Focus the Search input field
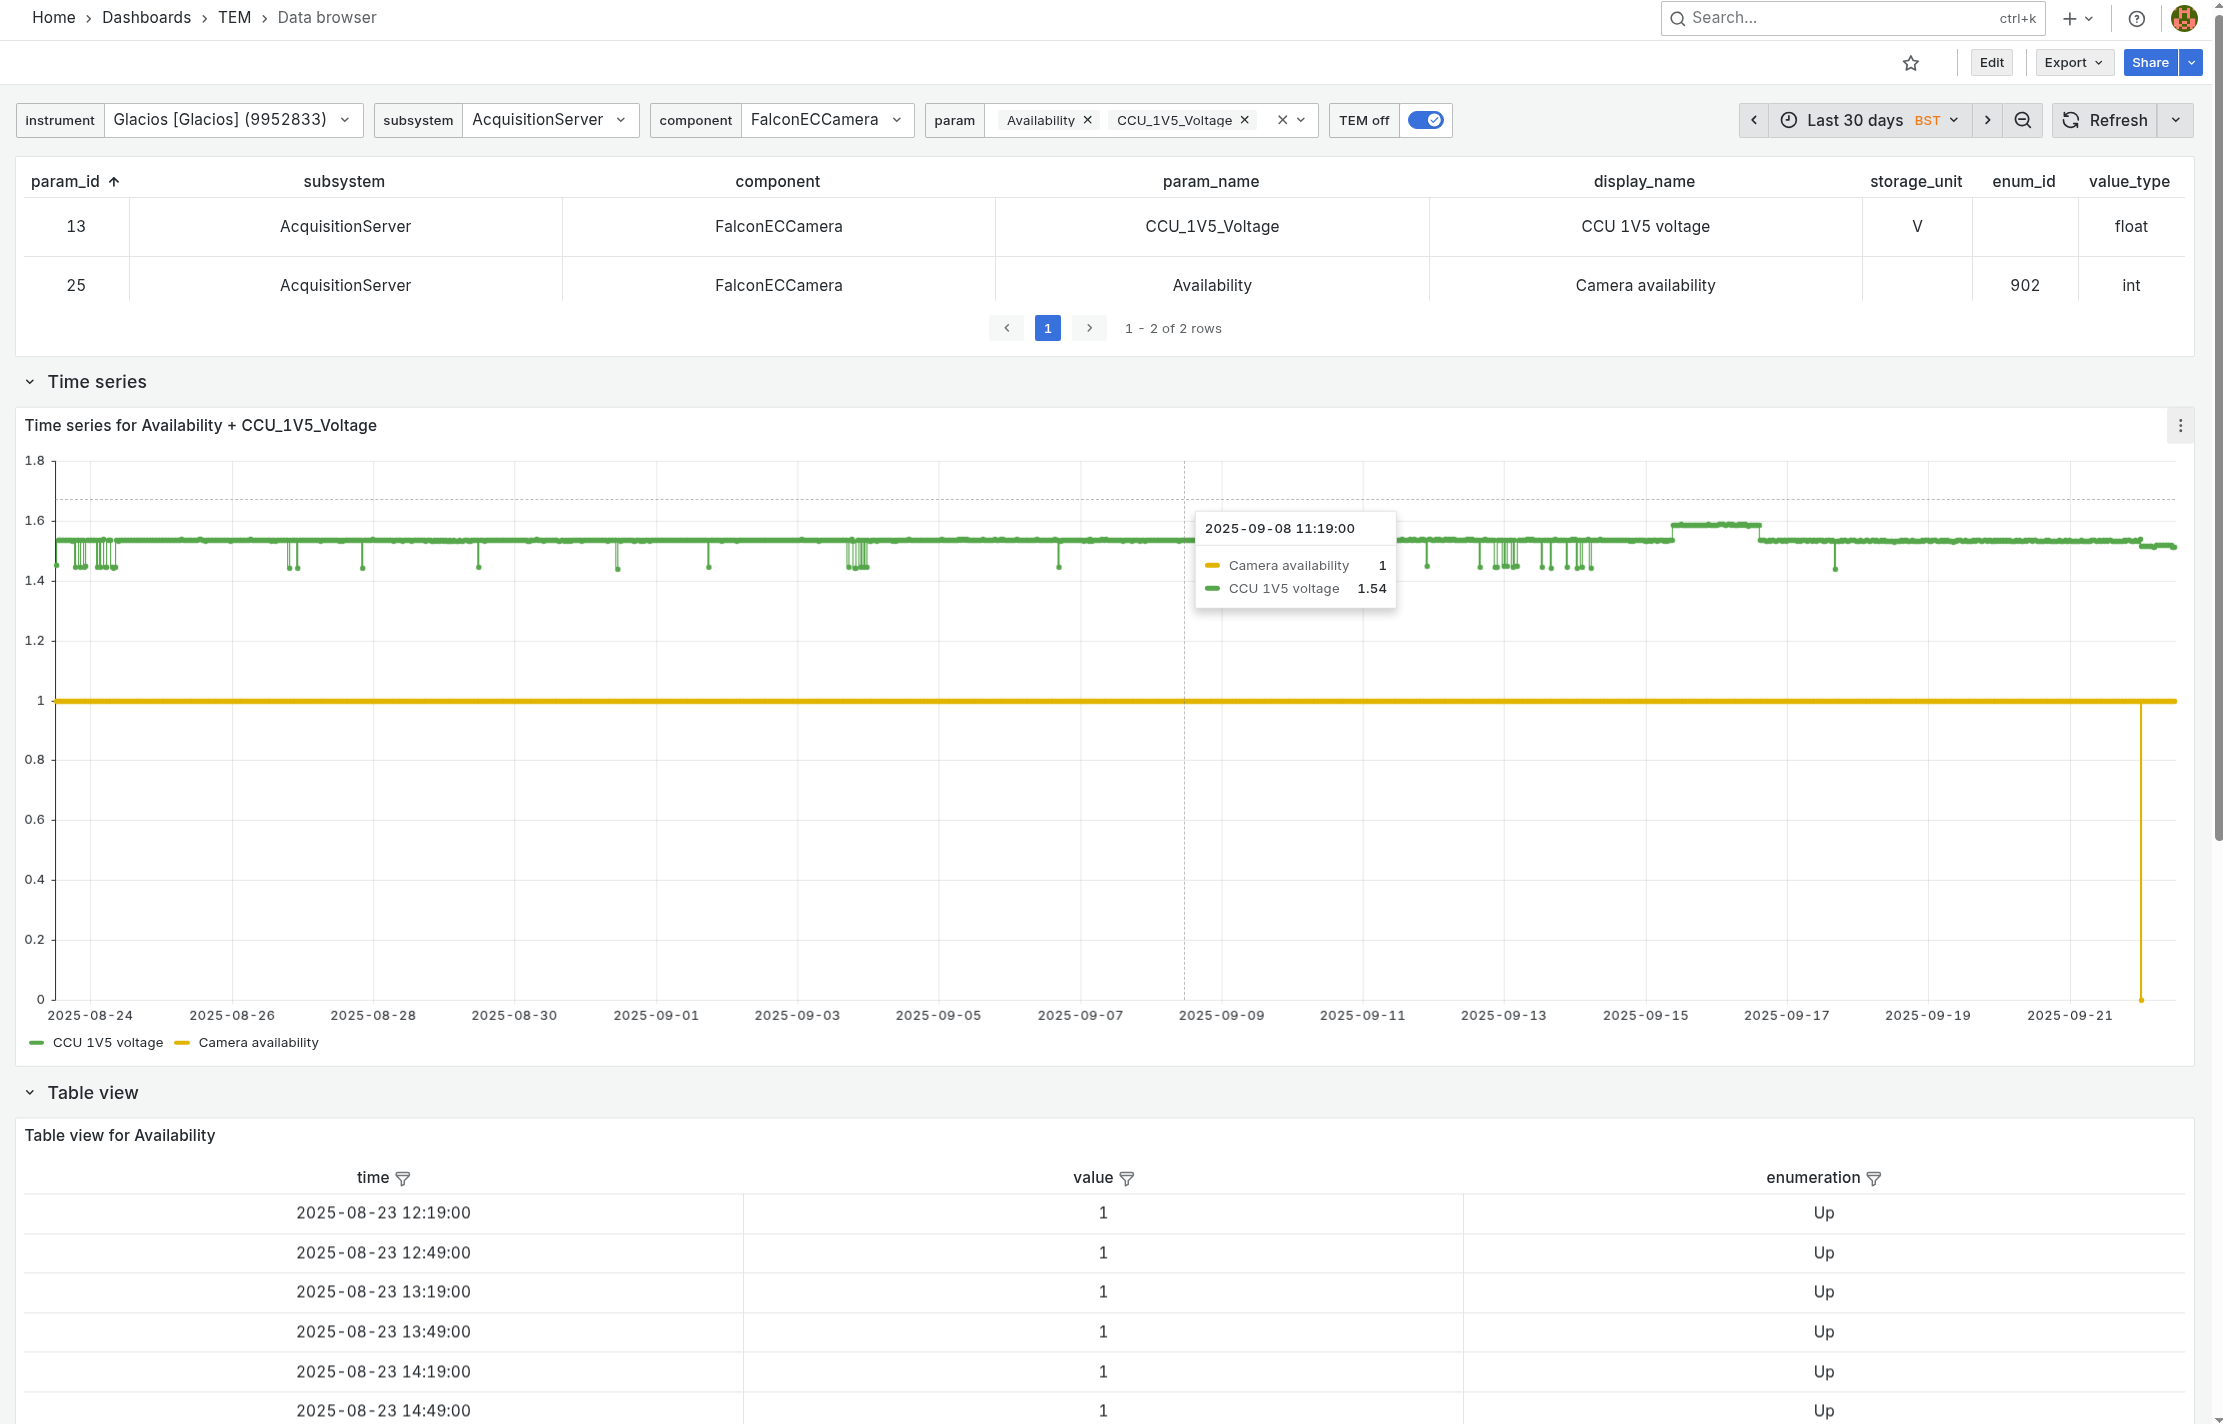This screenshot has height=1424, width=2223. 1853,18
